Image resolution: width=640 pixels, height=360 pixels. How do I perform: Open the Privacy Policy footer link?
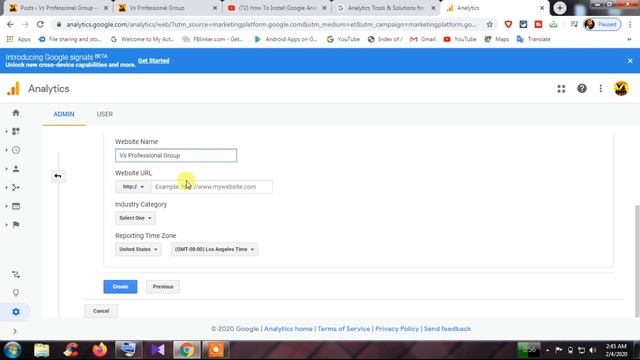397,329
